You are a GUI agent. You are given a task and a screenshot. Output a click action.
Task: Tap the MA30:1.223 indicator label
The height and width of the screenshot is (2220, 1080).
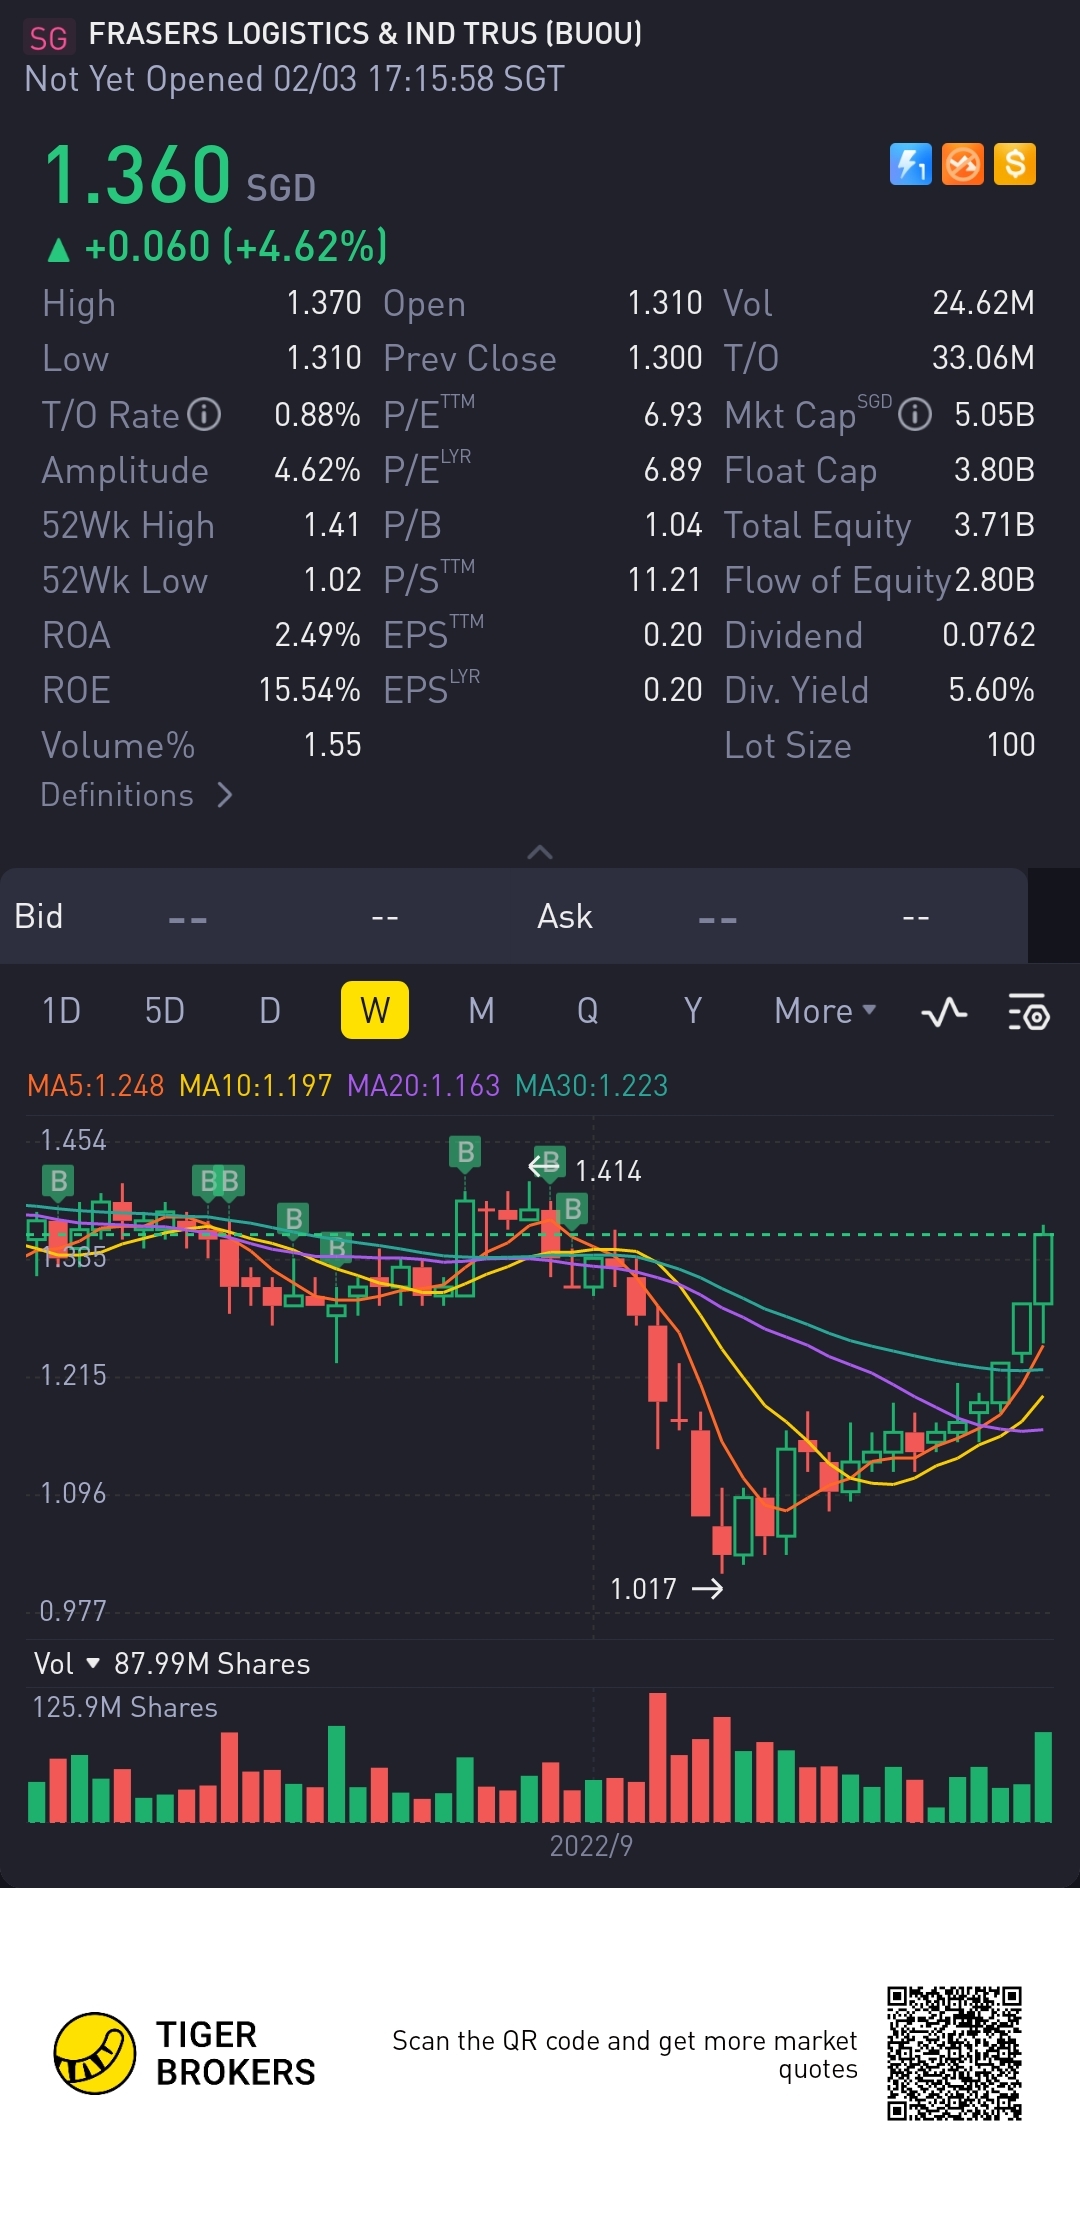coord(591,1085)
